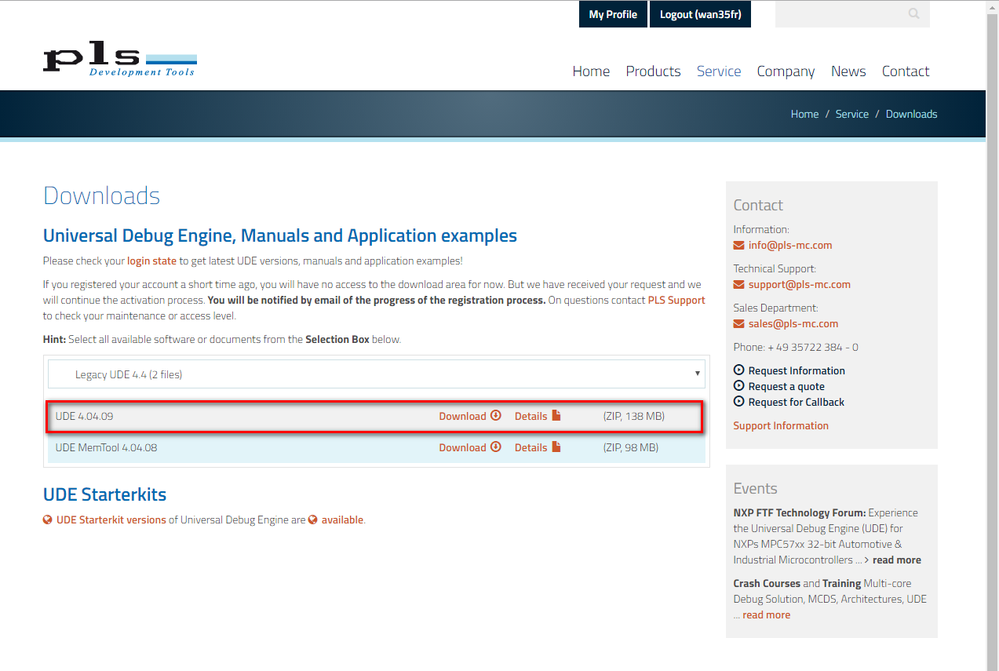Open the Company menu
999x671 pixels.
[x=786, y=71]
